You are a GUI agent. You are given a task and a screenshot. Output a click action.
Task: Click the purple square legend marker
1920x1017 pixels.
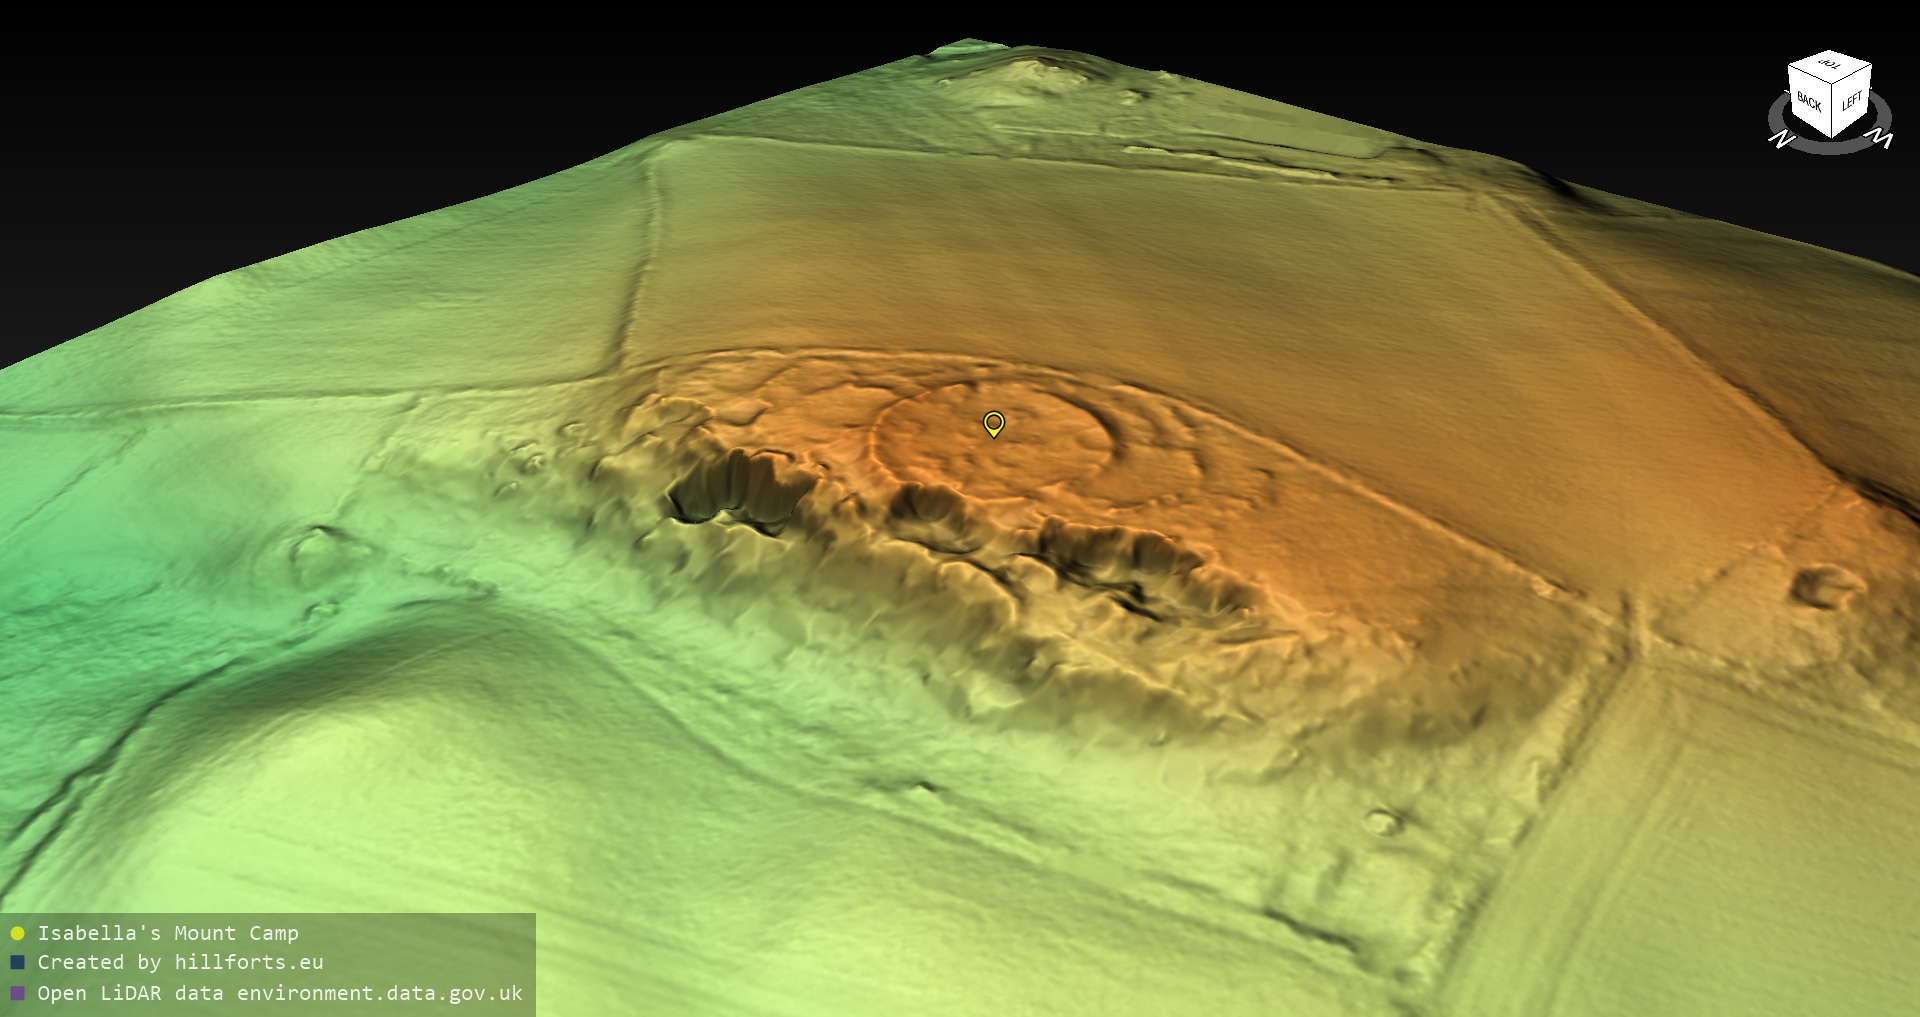(x=17, y=993)
